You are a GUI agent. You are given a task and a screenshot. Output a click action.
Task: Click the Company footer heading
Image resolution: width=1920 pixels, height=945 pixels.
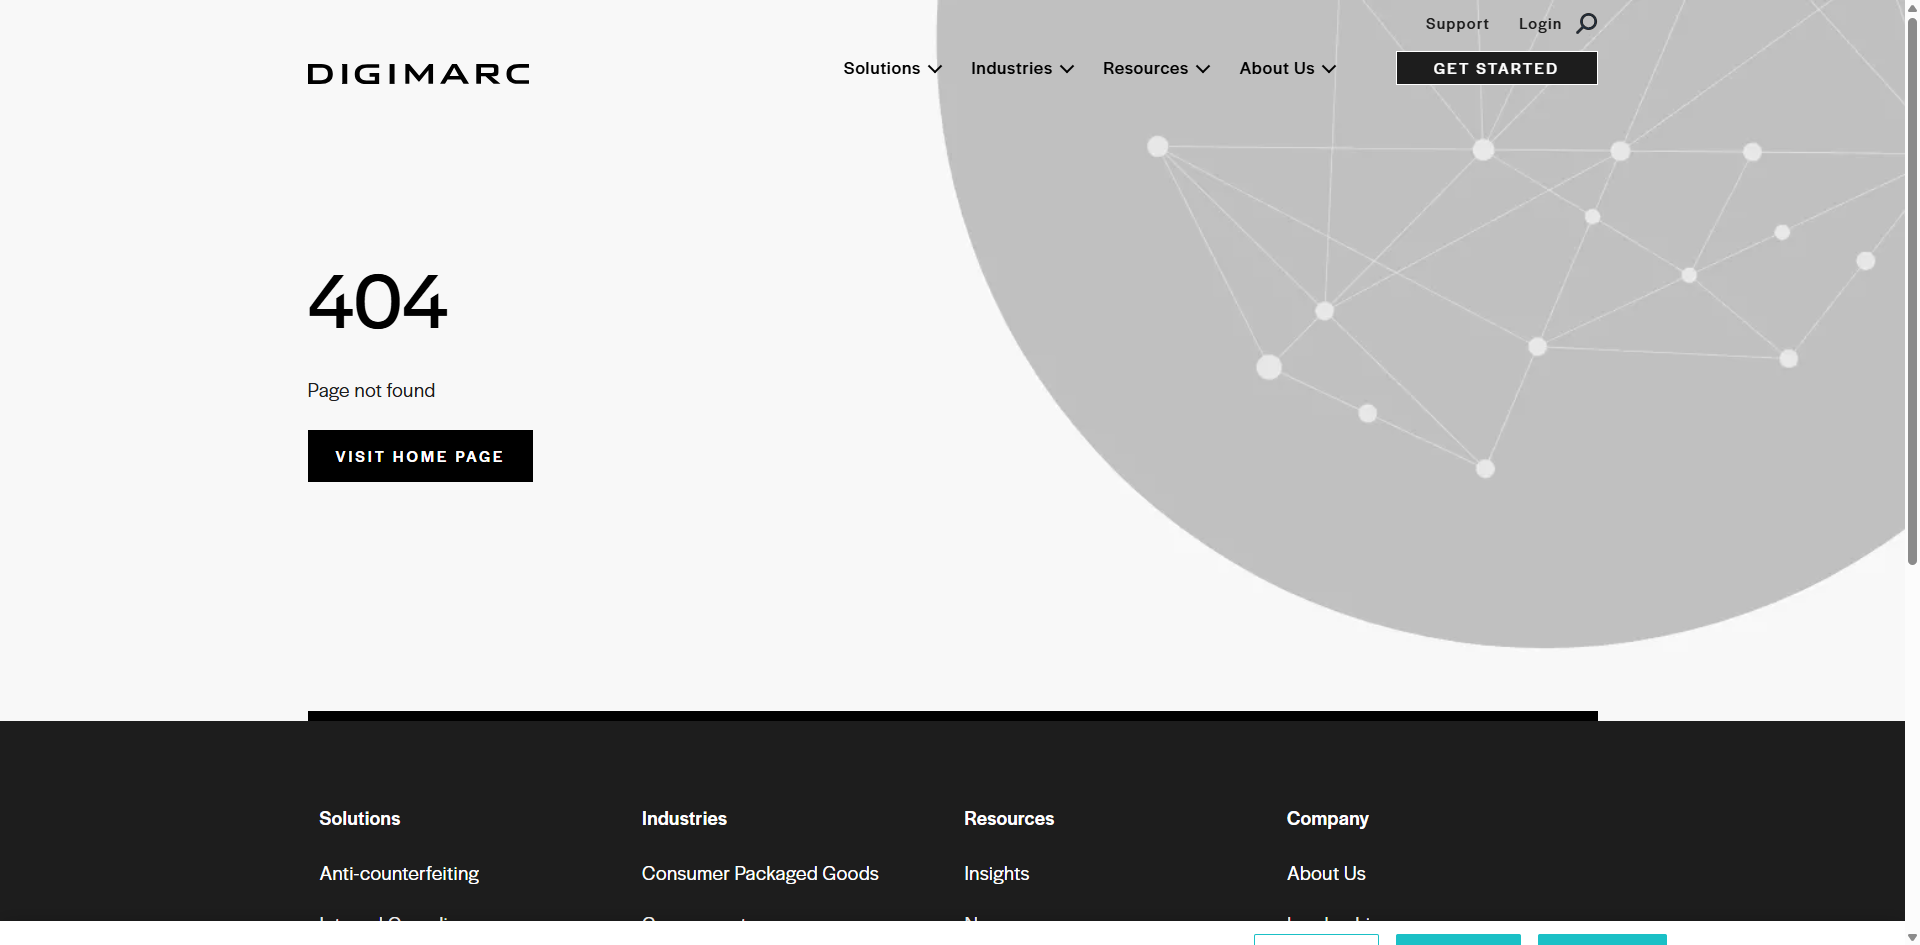click(1327, 818)
